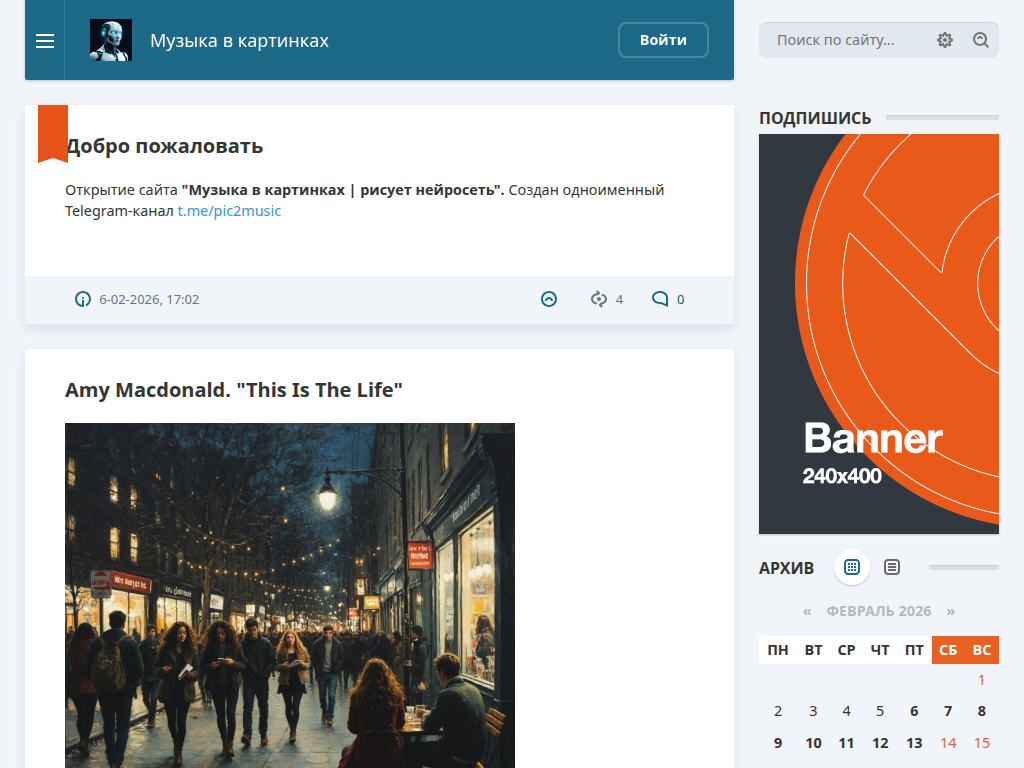Open the Amy Macdonald post title
This screenshot has width=1024, height=768.
point(233,390)
